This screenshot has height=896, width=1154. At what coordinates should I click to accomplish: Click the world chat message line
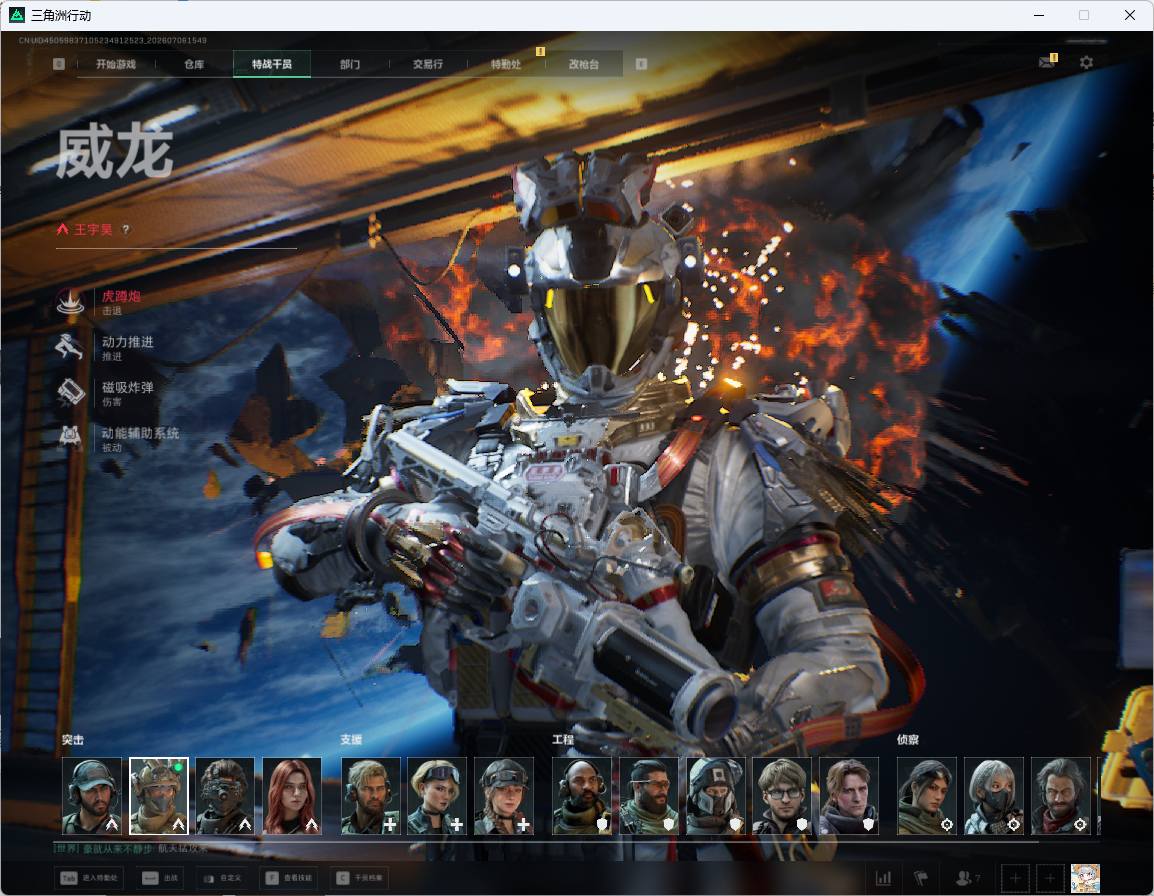point(131,849)
